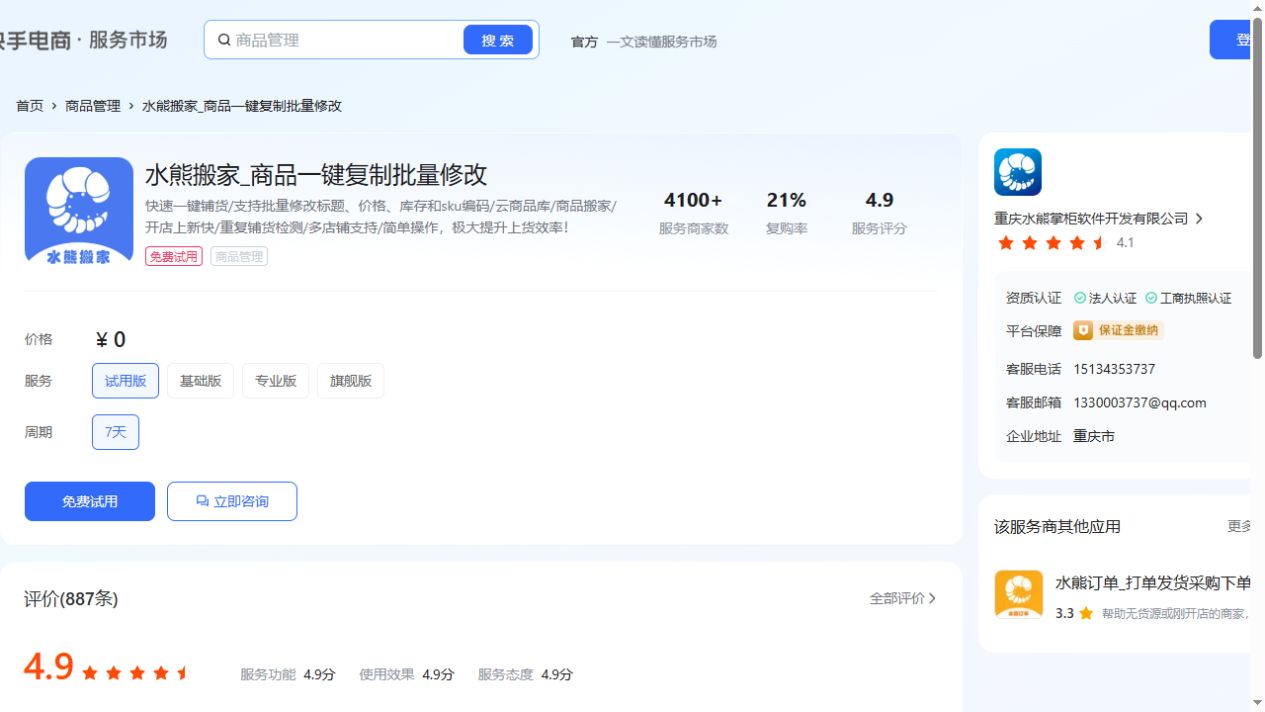
Task: Click the 该服务商其他应用 heading
Action: click(1057, 526)
